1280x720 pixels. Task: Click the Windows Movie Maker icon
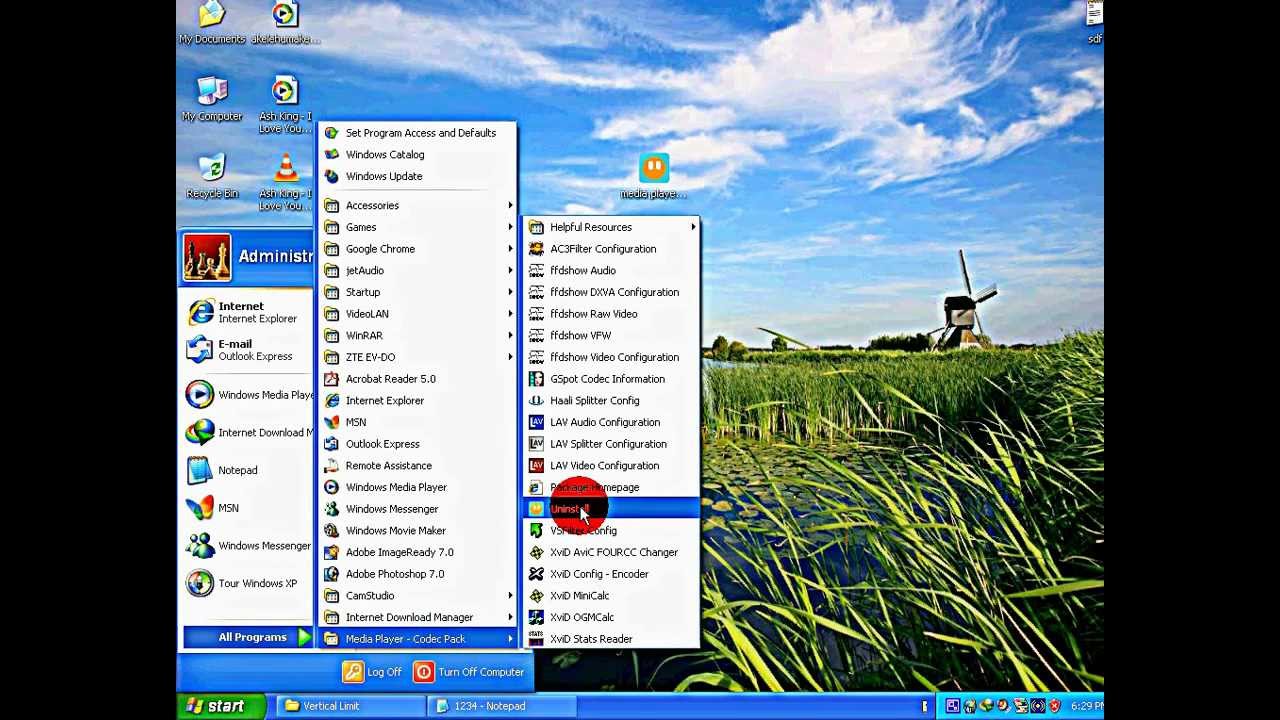click(x=331, y=531)
